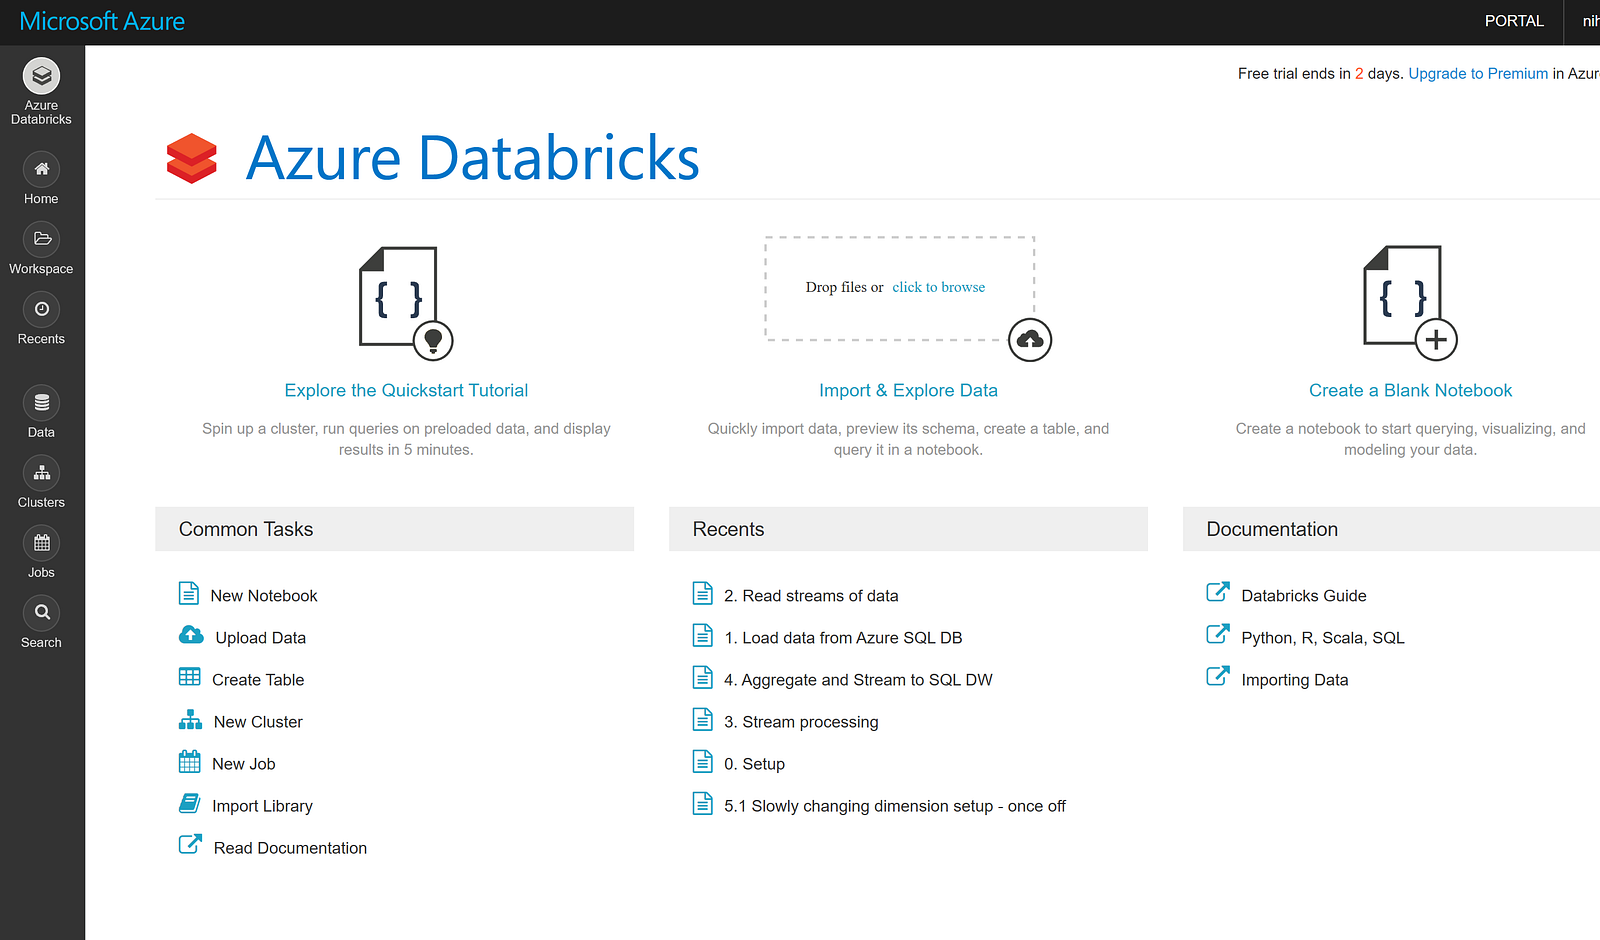Open recent '4. Aggregate and Stream to SQL DW'
Viewport: 1600px width, 940px height.
(858, 680)
